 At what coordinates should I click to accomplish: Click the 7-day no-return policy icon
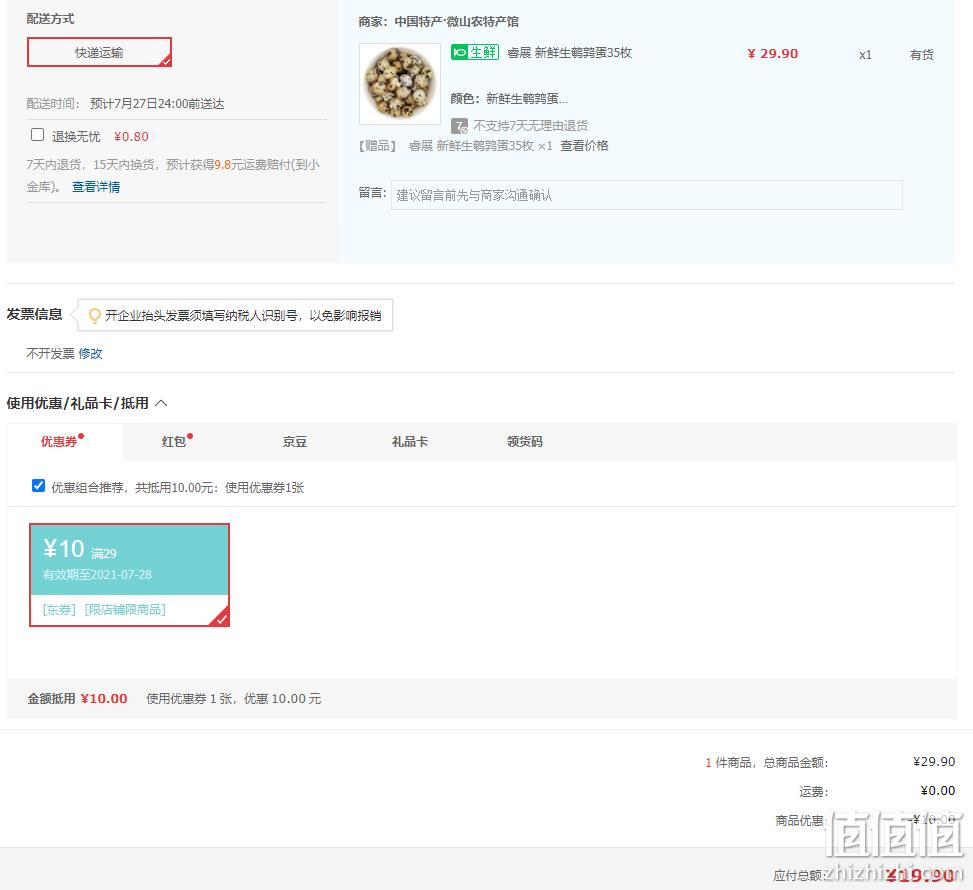459,126
